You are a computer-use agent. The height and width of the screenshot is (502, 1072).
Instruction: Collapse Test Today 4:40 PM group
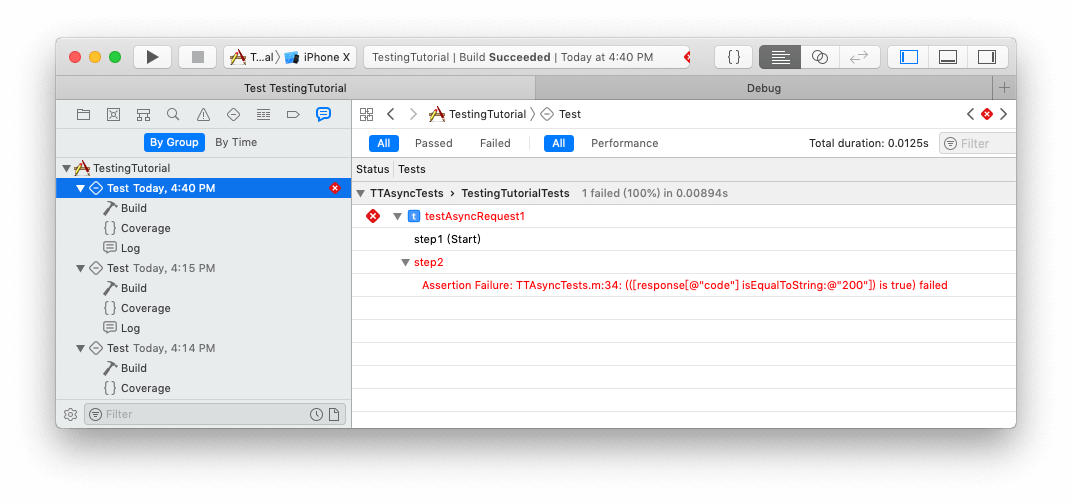(x=81, y=188)
